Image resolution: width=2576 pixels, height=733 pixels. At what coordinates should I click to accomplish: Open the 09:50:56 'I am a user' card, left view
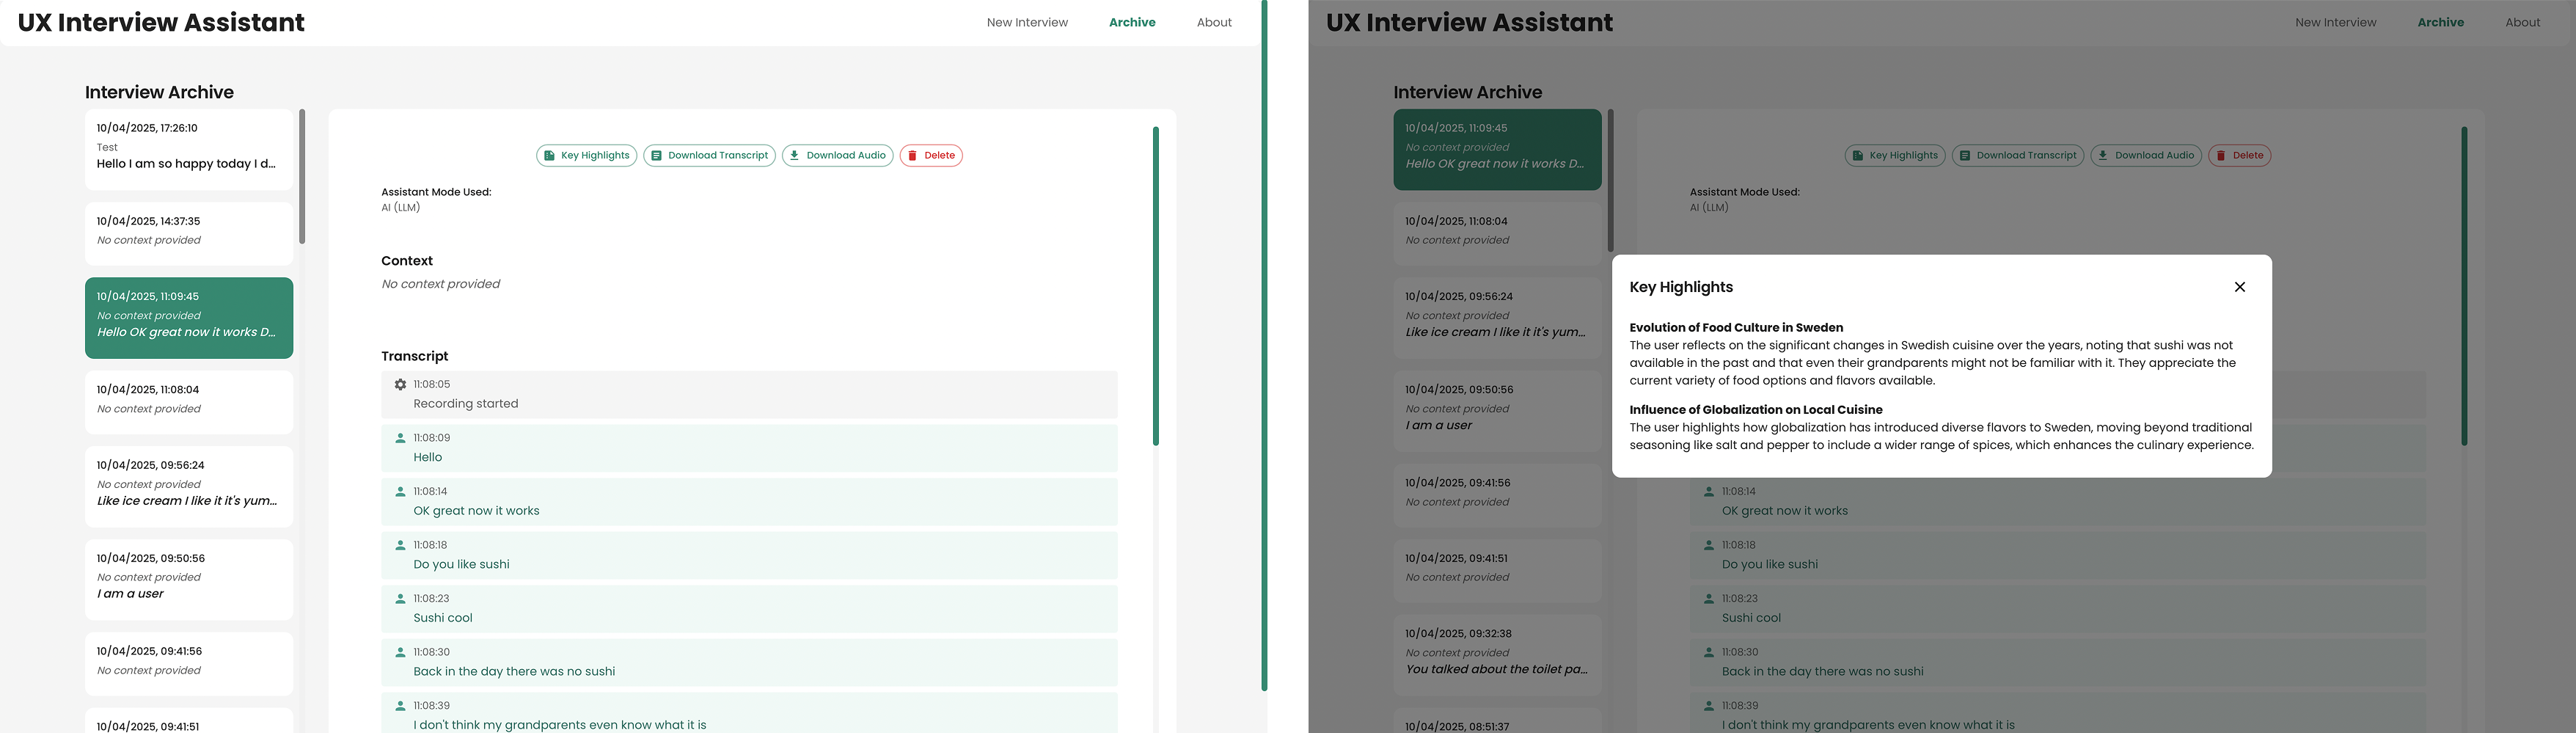[x=189, y=580]
